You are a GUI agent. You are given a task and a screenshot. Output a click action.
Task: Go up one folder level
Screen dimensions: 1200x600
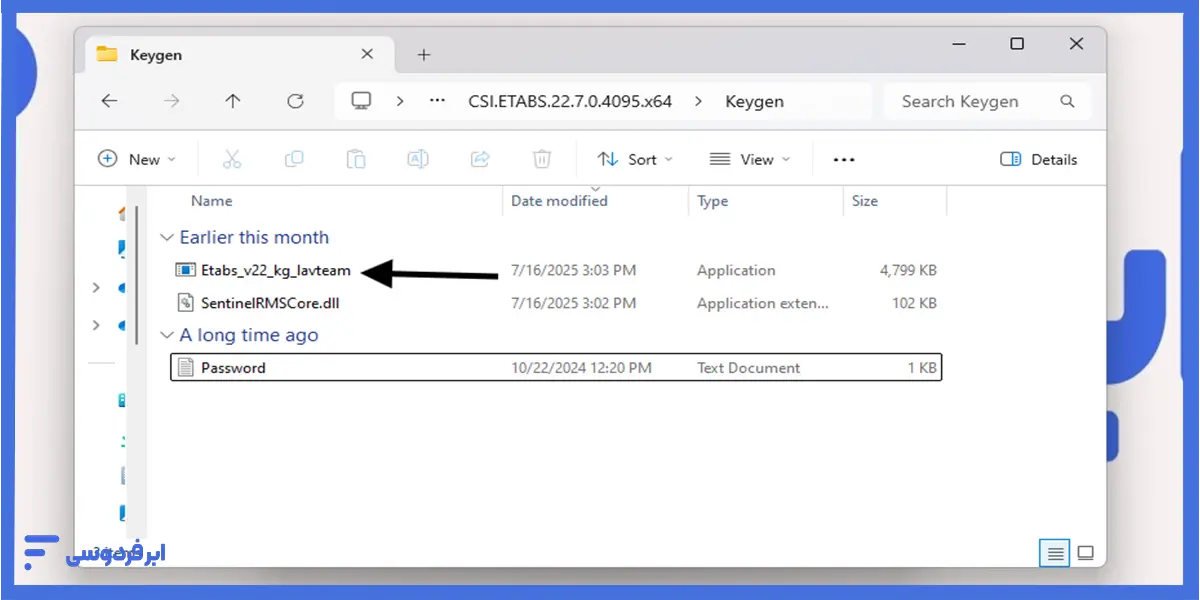233,101
